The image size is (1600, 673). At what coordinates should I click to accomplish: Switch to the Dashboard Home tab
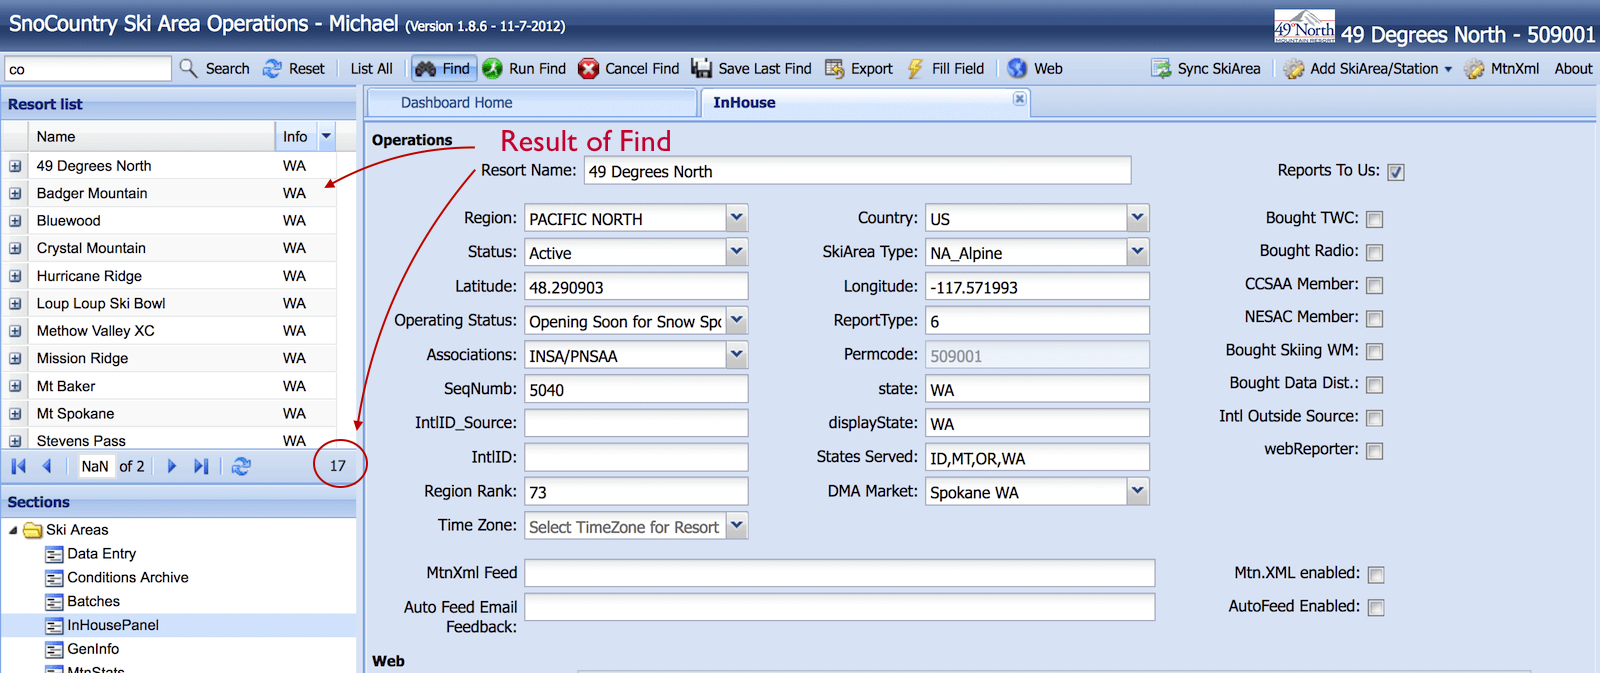[457, 102]
